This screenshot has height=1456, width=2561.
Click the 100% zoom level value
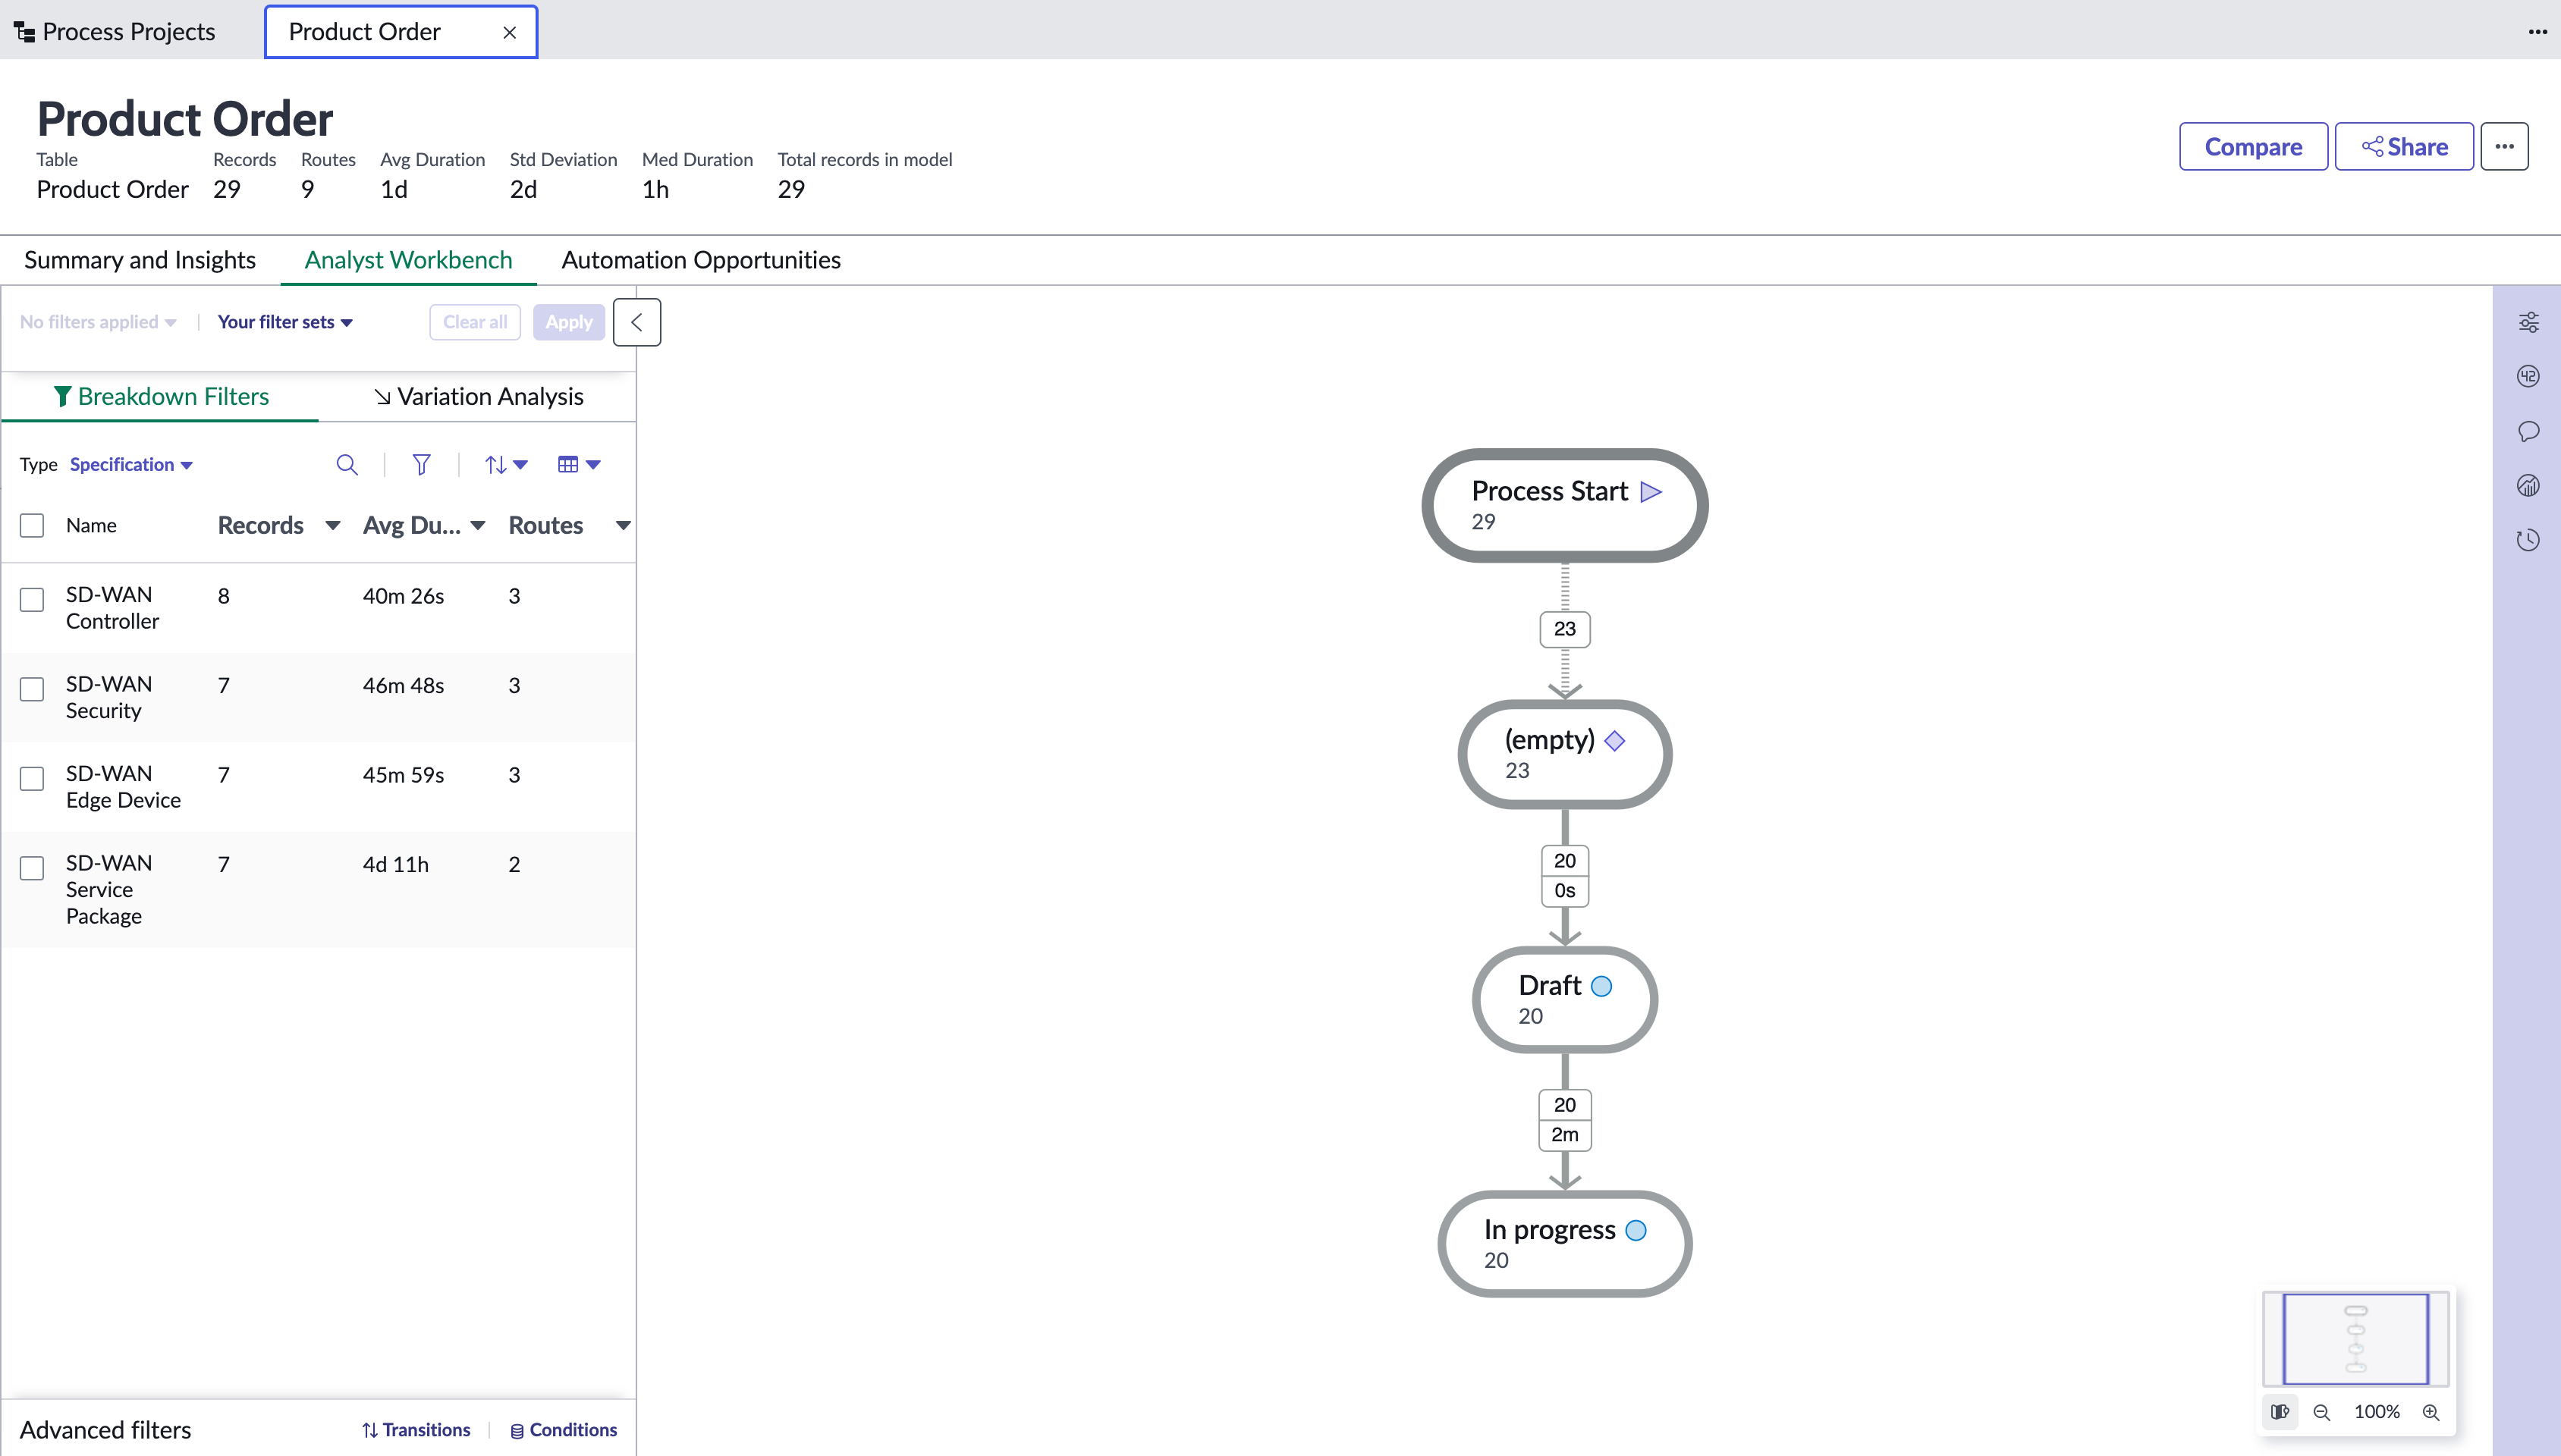coord(2377,1412)
